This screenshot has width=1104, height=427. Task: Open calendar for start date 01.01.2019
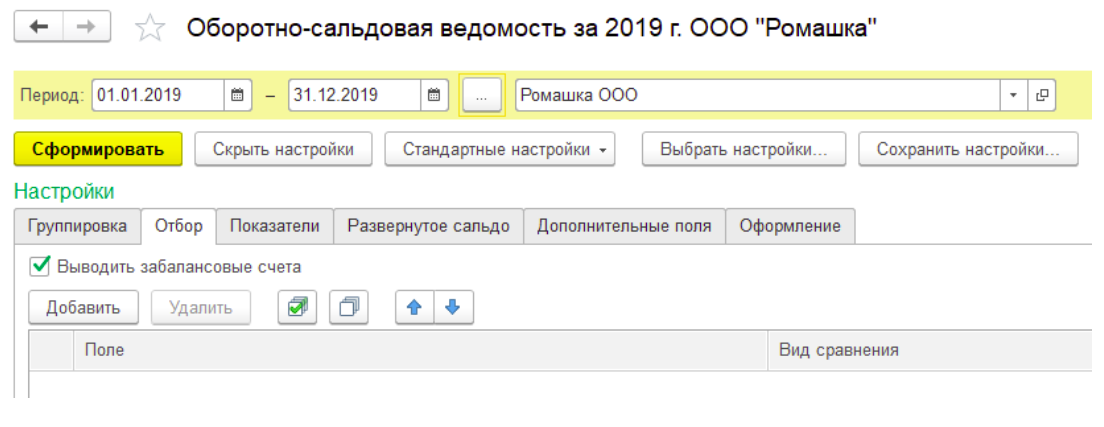pos(237,95)
